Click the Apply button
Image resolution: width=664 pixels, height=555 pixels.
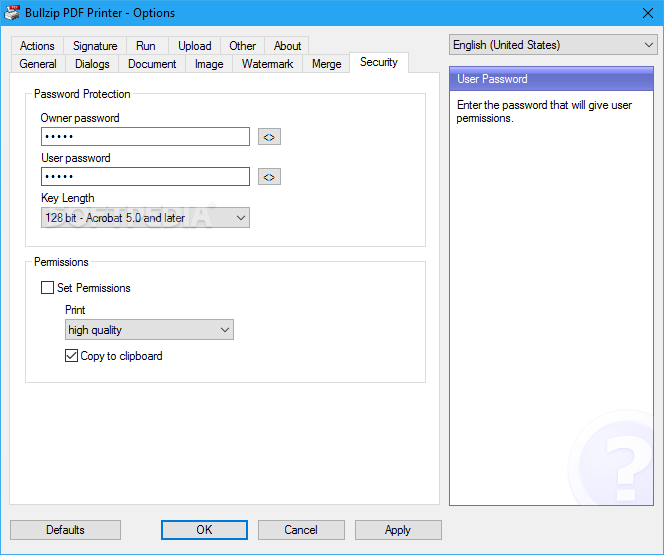398,530
